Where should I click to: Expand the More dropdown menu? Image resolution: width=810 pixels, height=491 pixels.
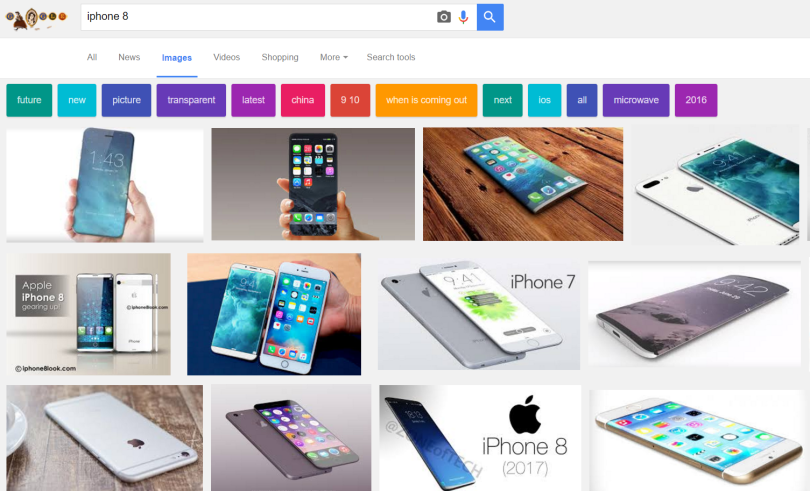[334, 57]
